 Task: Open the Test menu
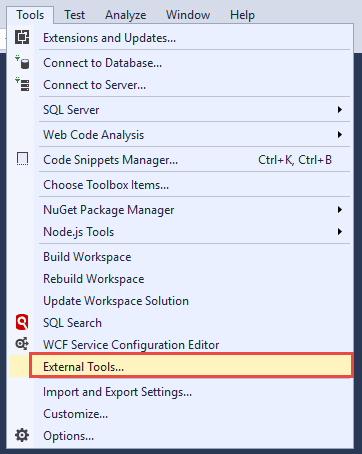pyautogui.click(x=75, y=15)
